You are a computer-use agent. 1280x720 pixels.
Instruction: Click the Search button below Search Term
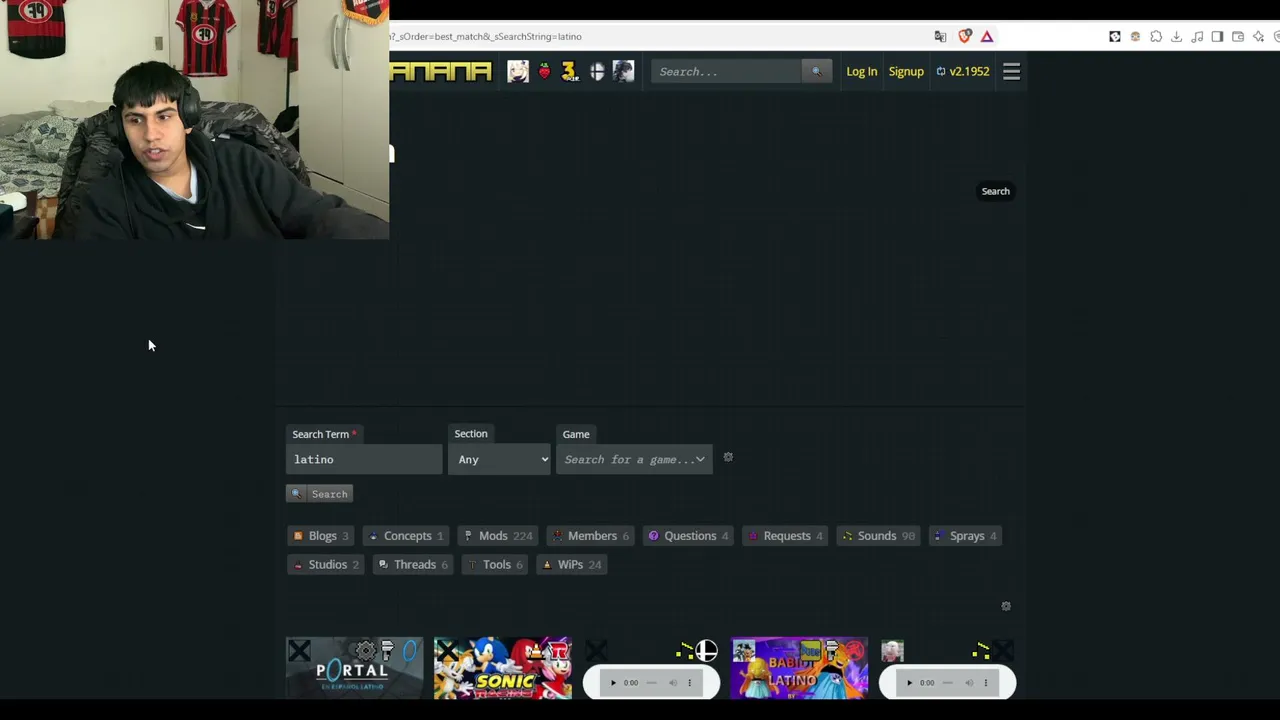tap(319, 494)
